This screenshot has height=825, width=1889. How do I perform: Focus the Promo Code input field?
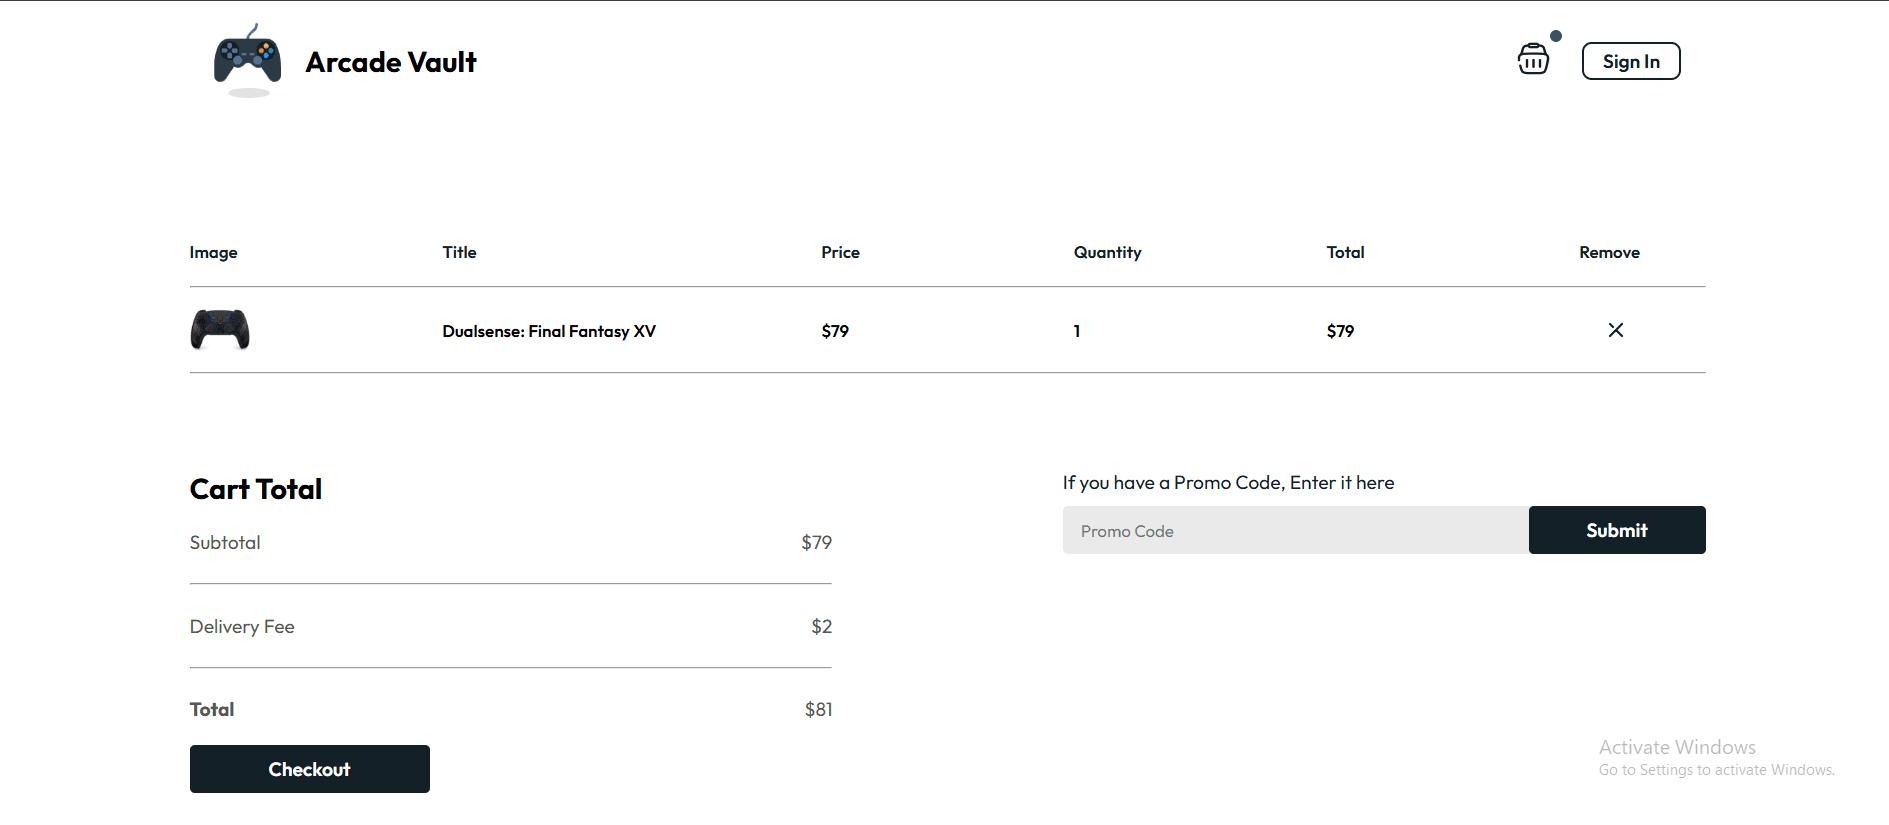1296,530
